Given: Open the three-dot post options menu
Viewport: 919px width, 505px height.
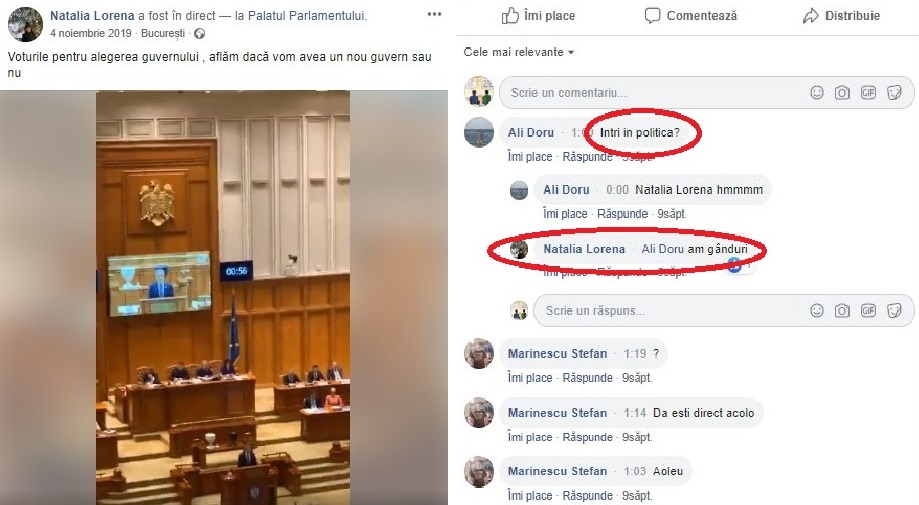Looking at the screenshot, I should coord(434,14).
